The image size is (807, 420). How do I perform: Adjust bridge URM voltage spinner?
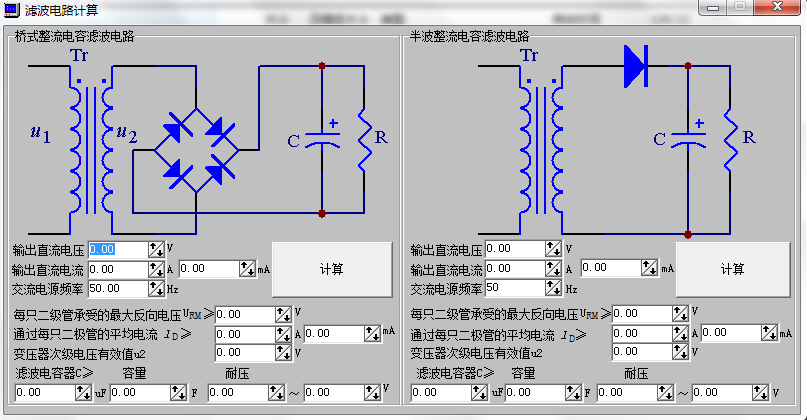pos(284,314)
